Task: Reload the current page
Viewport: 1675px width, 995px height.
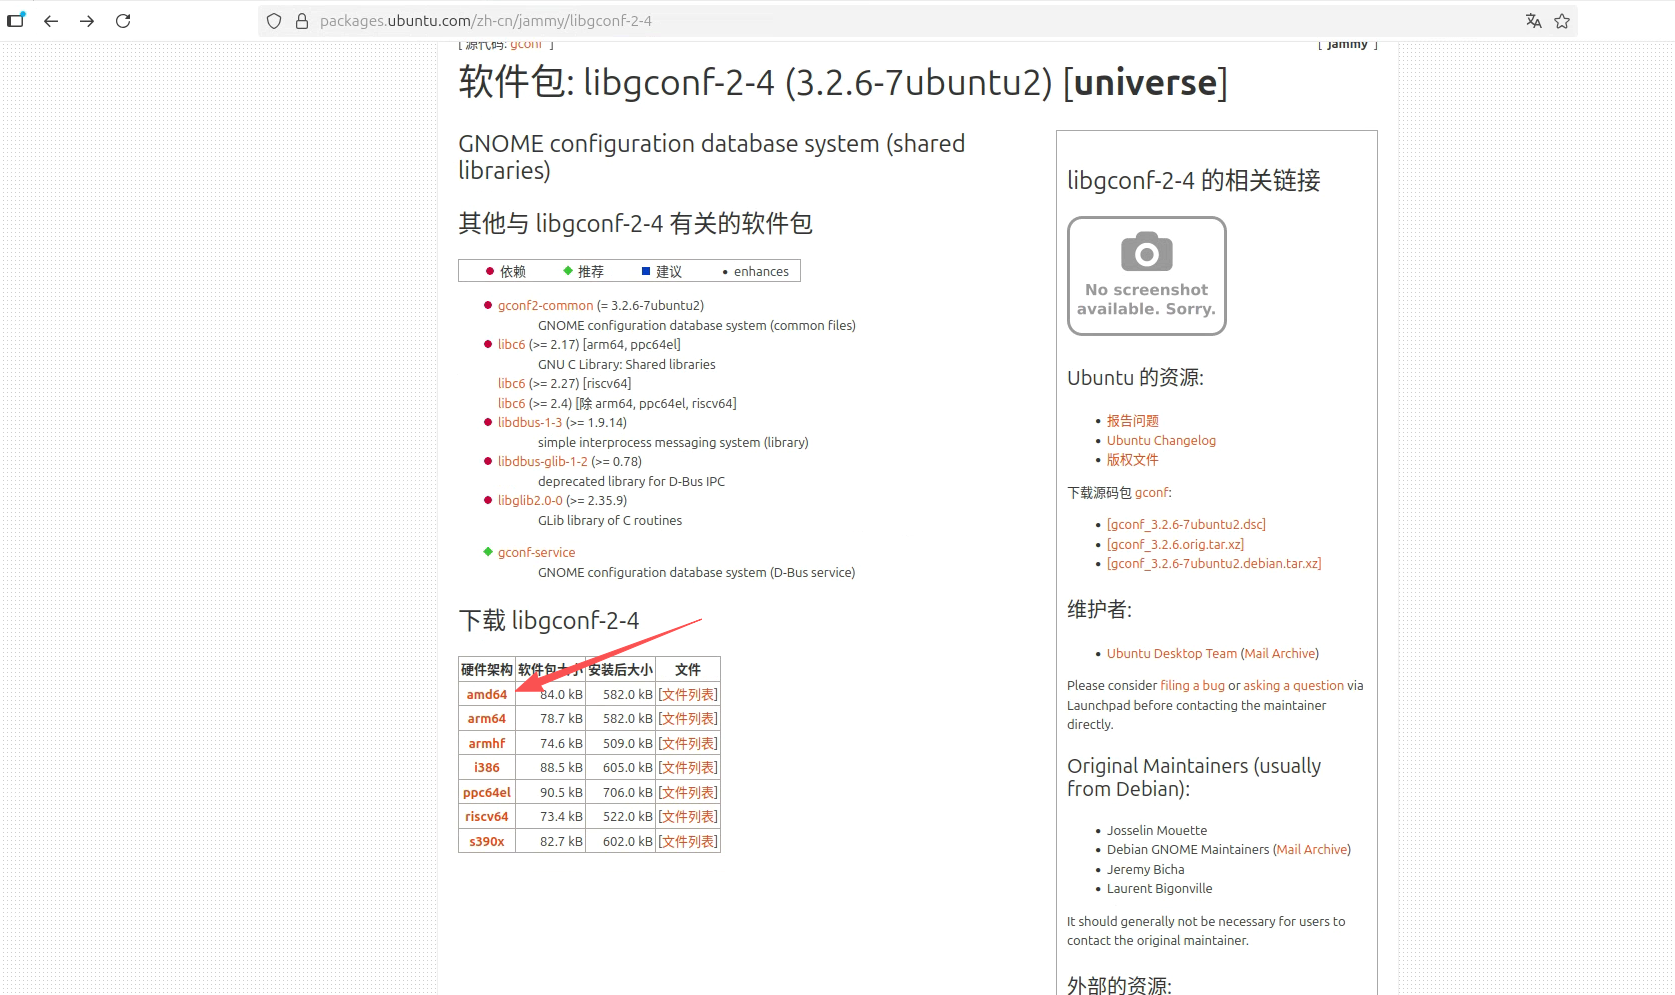Action: [122, 20]
